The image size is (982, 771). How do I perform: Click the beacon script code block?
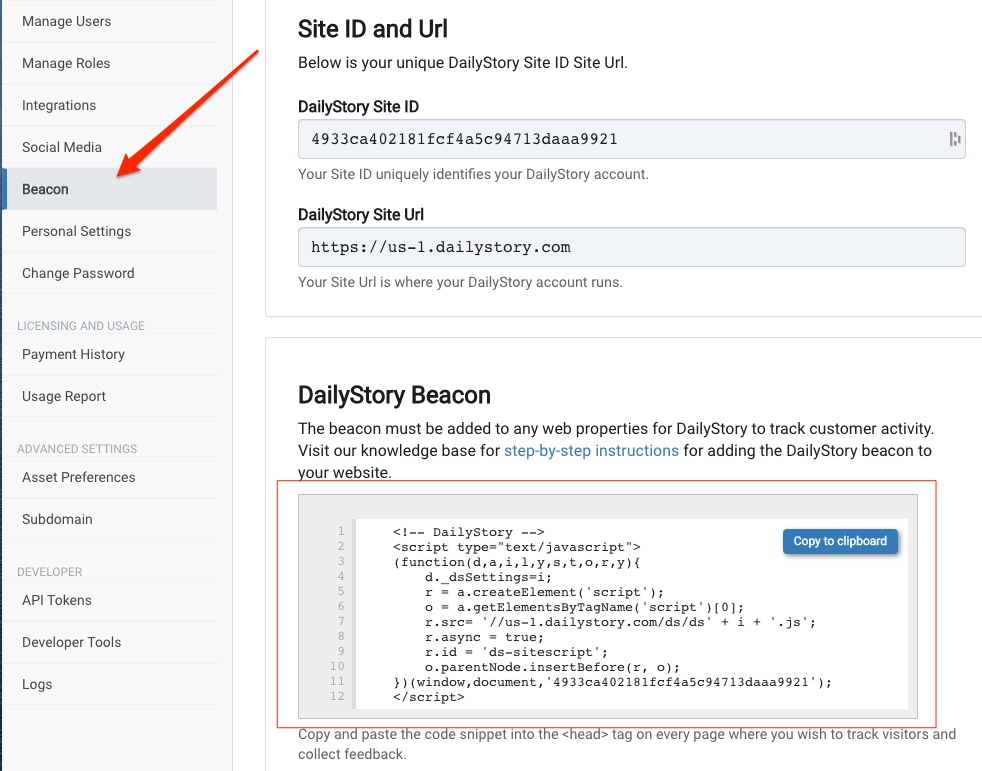click(x=607, y=606)
